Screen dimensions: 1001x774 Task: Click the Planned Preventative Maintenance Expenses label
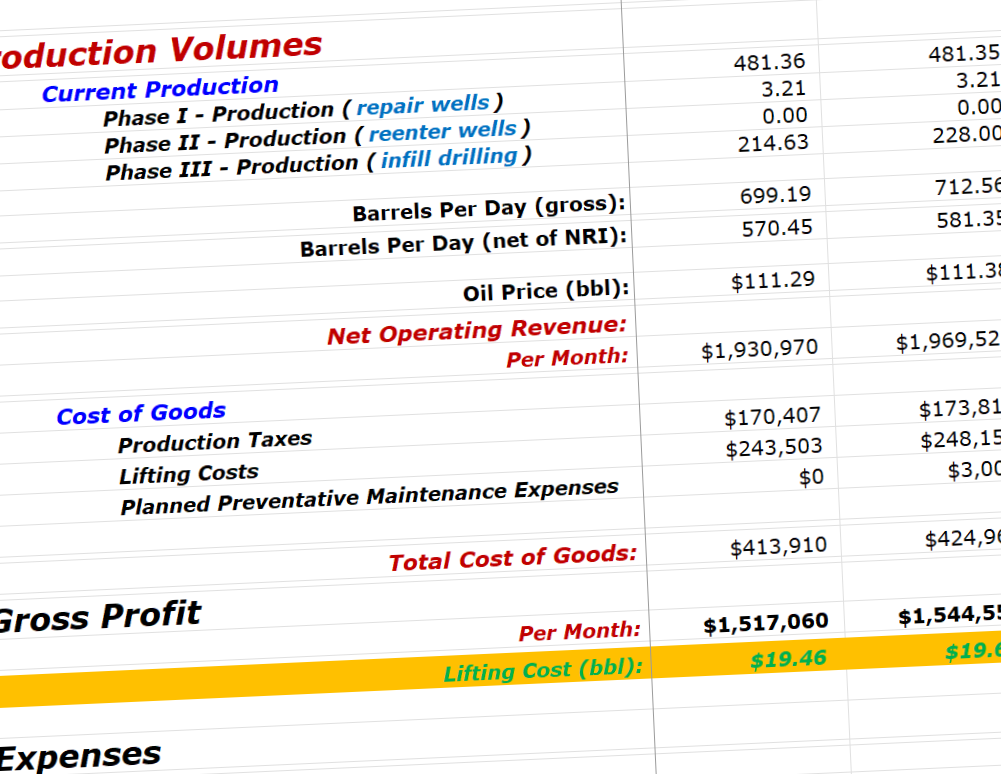(x=370, y=496)
